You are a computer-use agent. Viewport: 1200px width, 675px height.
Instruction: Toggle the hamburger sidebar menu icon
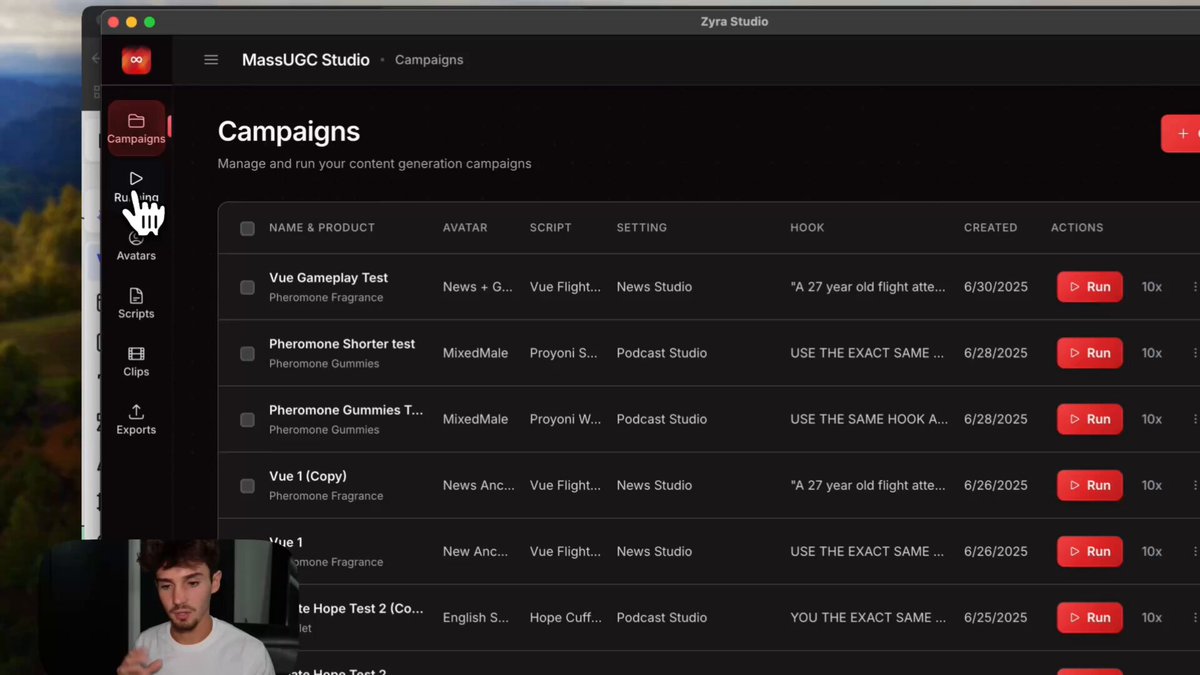[x=211, y=60]
